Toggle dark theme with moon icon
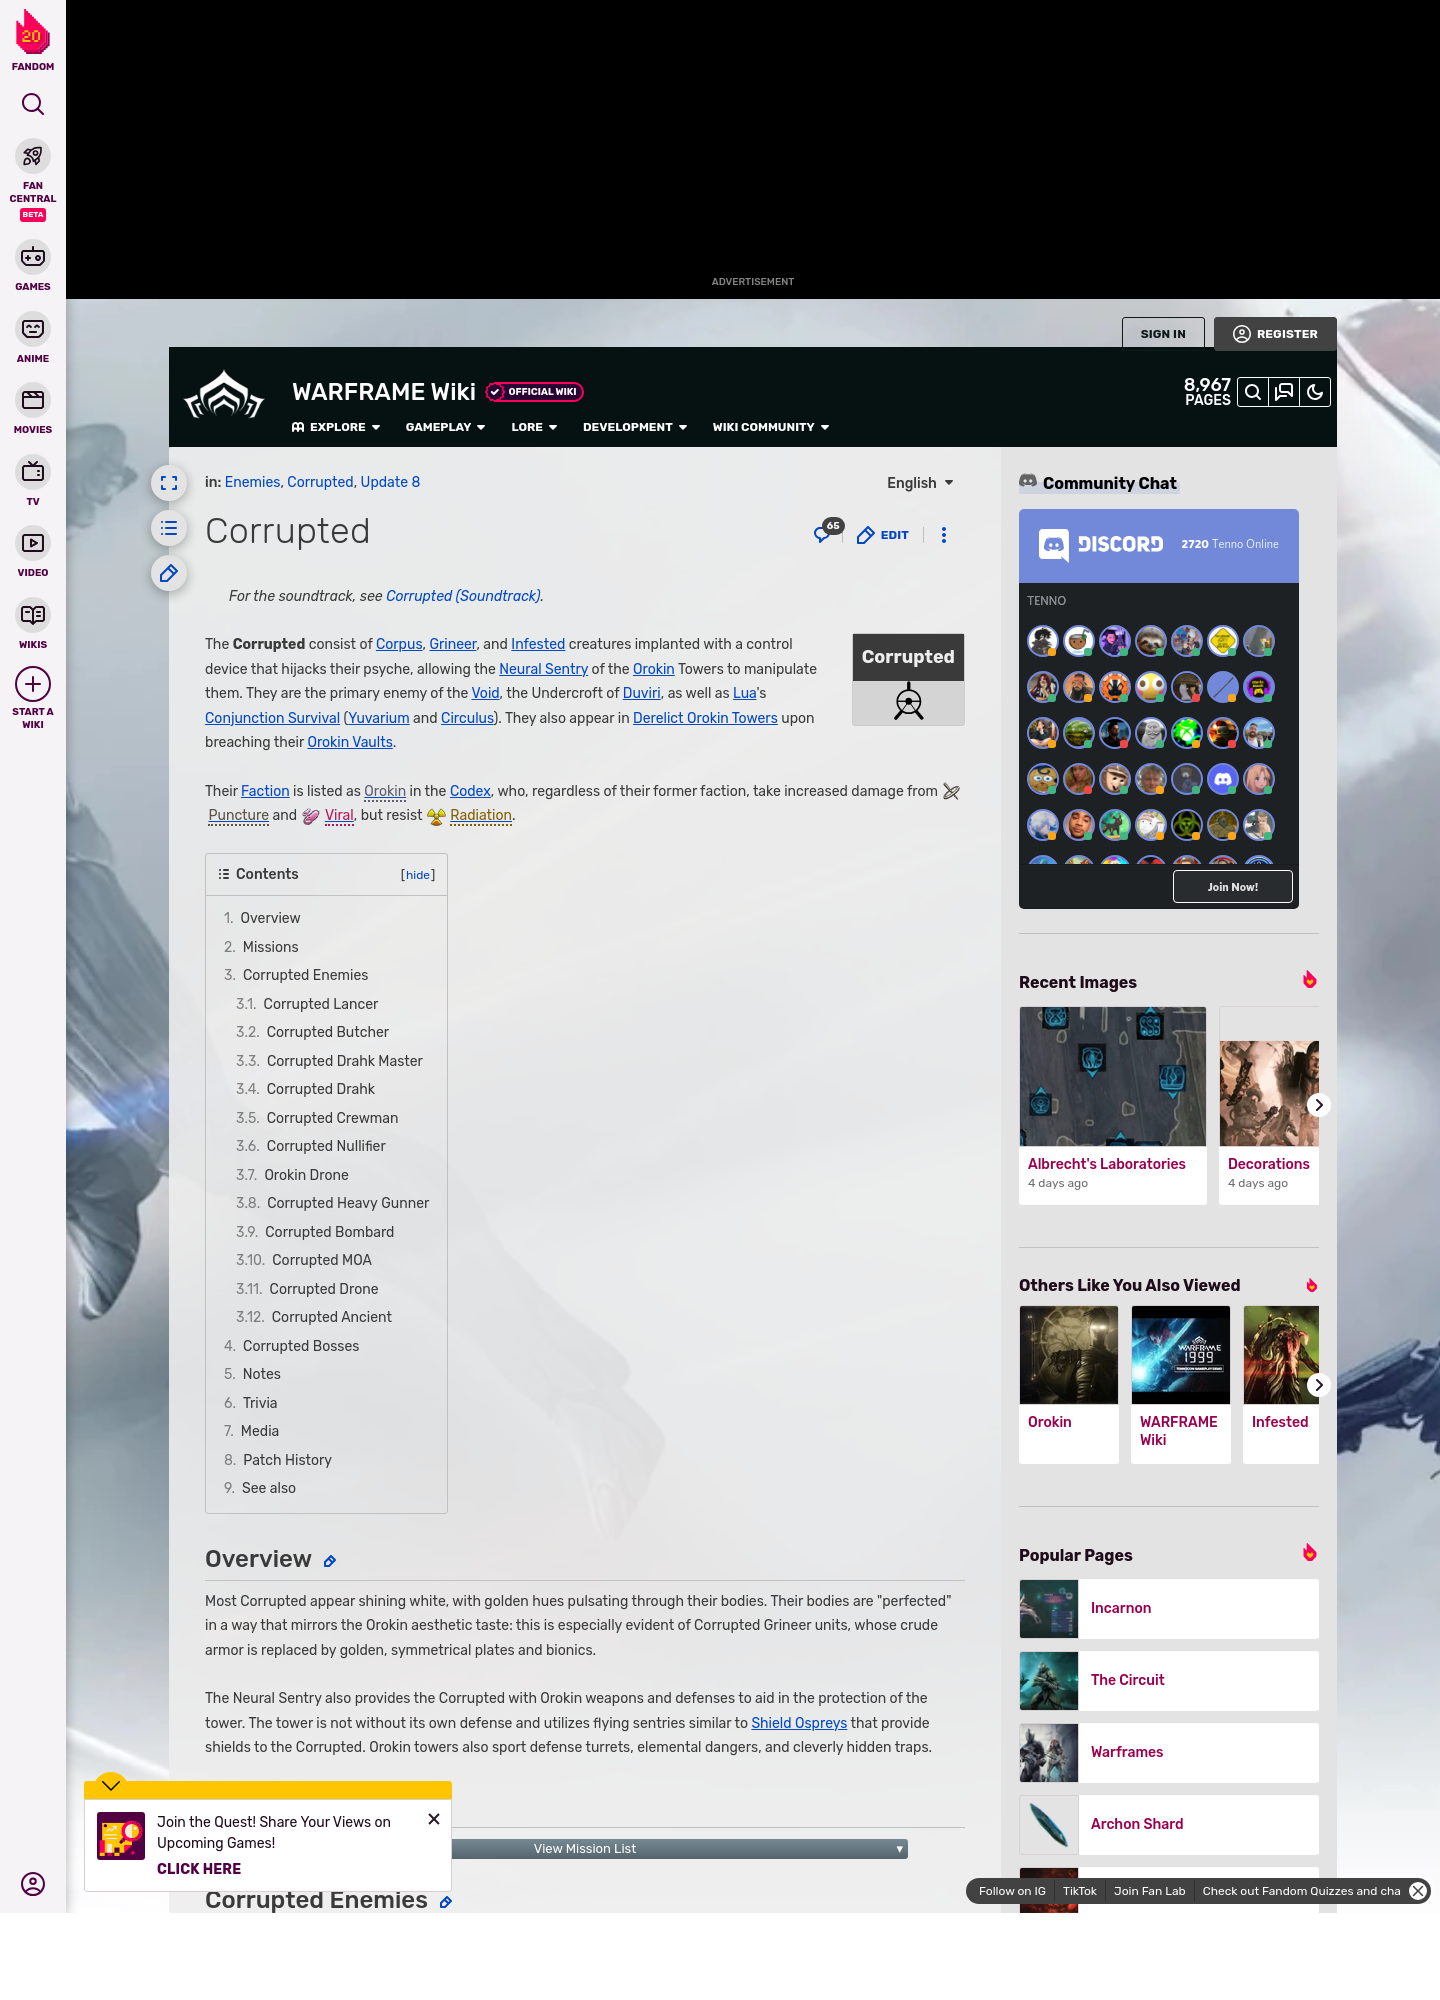Image resolution: width=1440 pixels, height=2000 pixels. 1315,393
